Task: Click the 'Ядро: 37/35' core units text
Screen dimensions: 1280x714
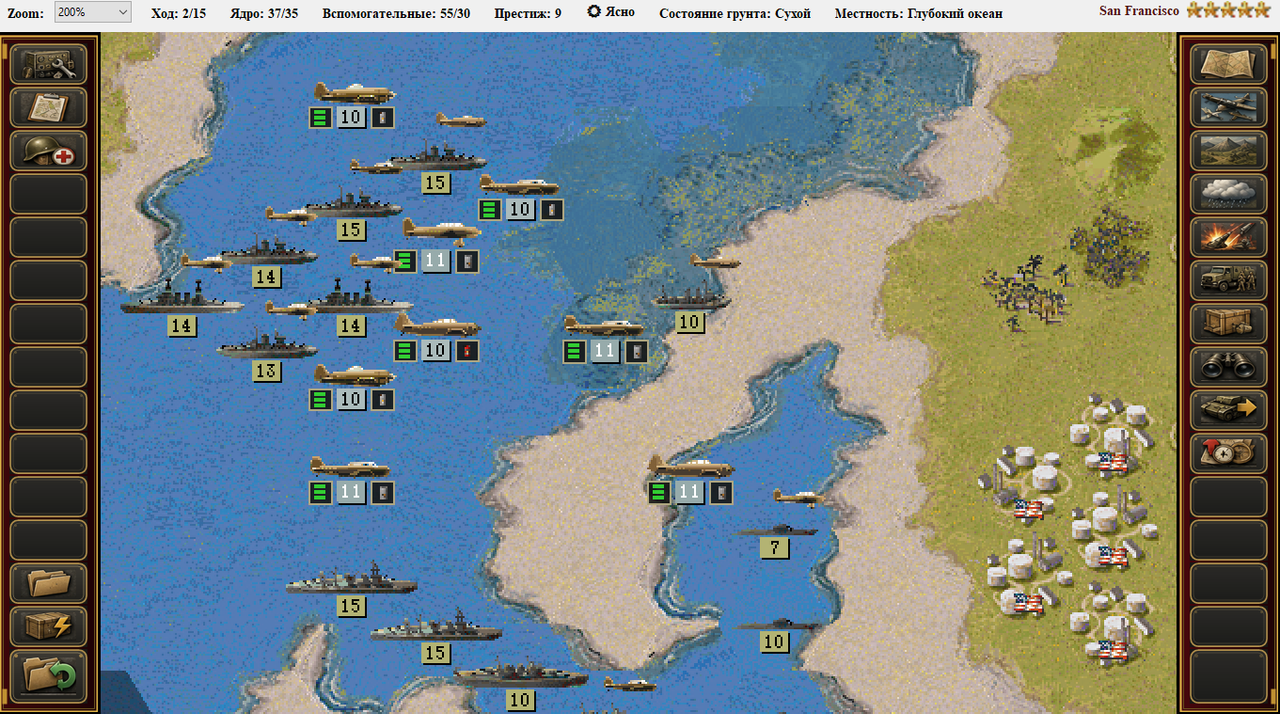Action: [264, 13]
